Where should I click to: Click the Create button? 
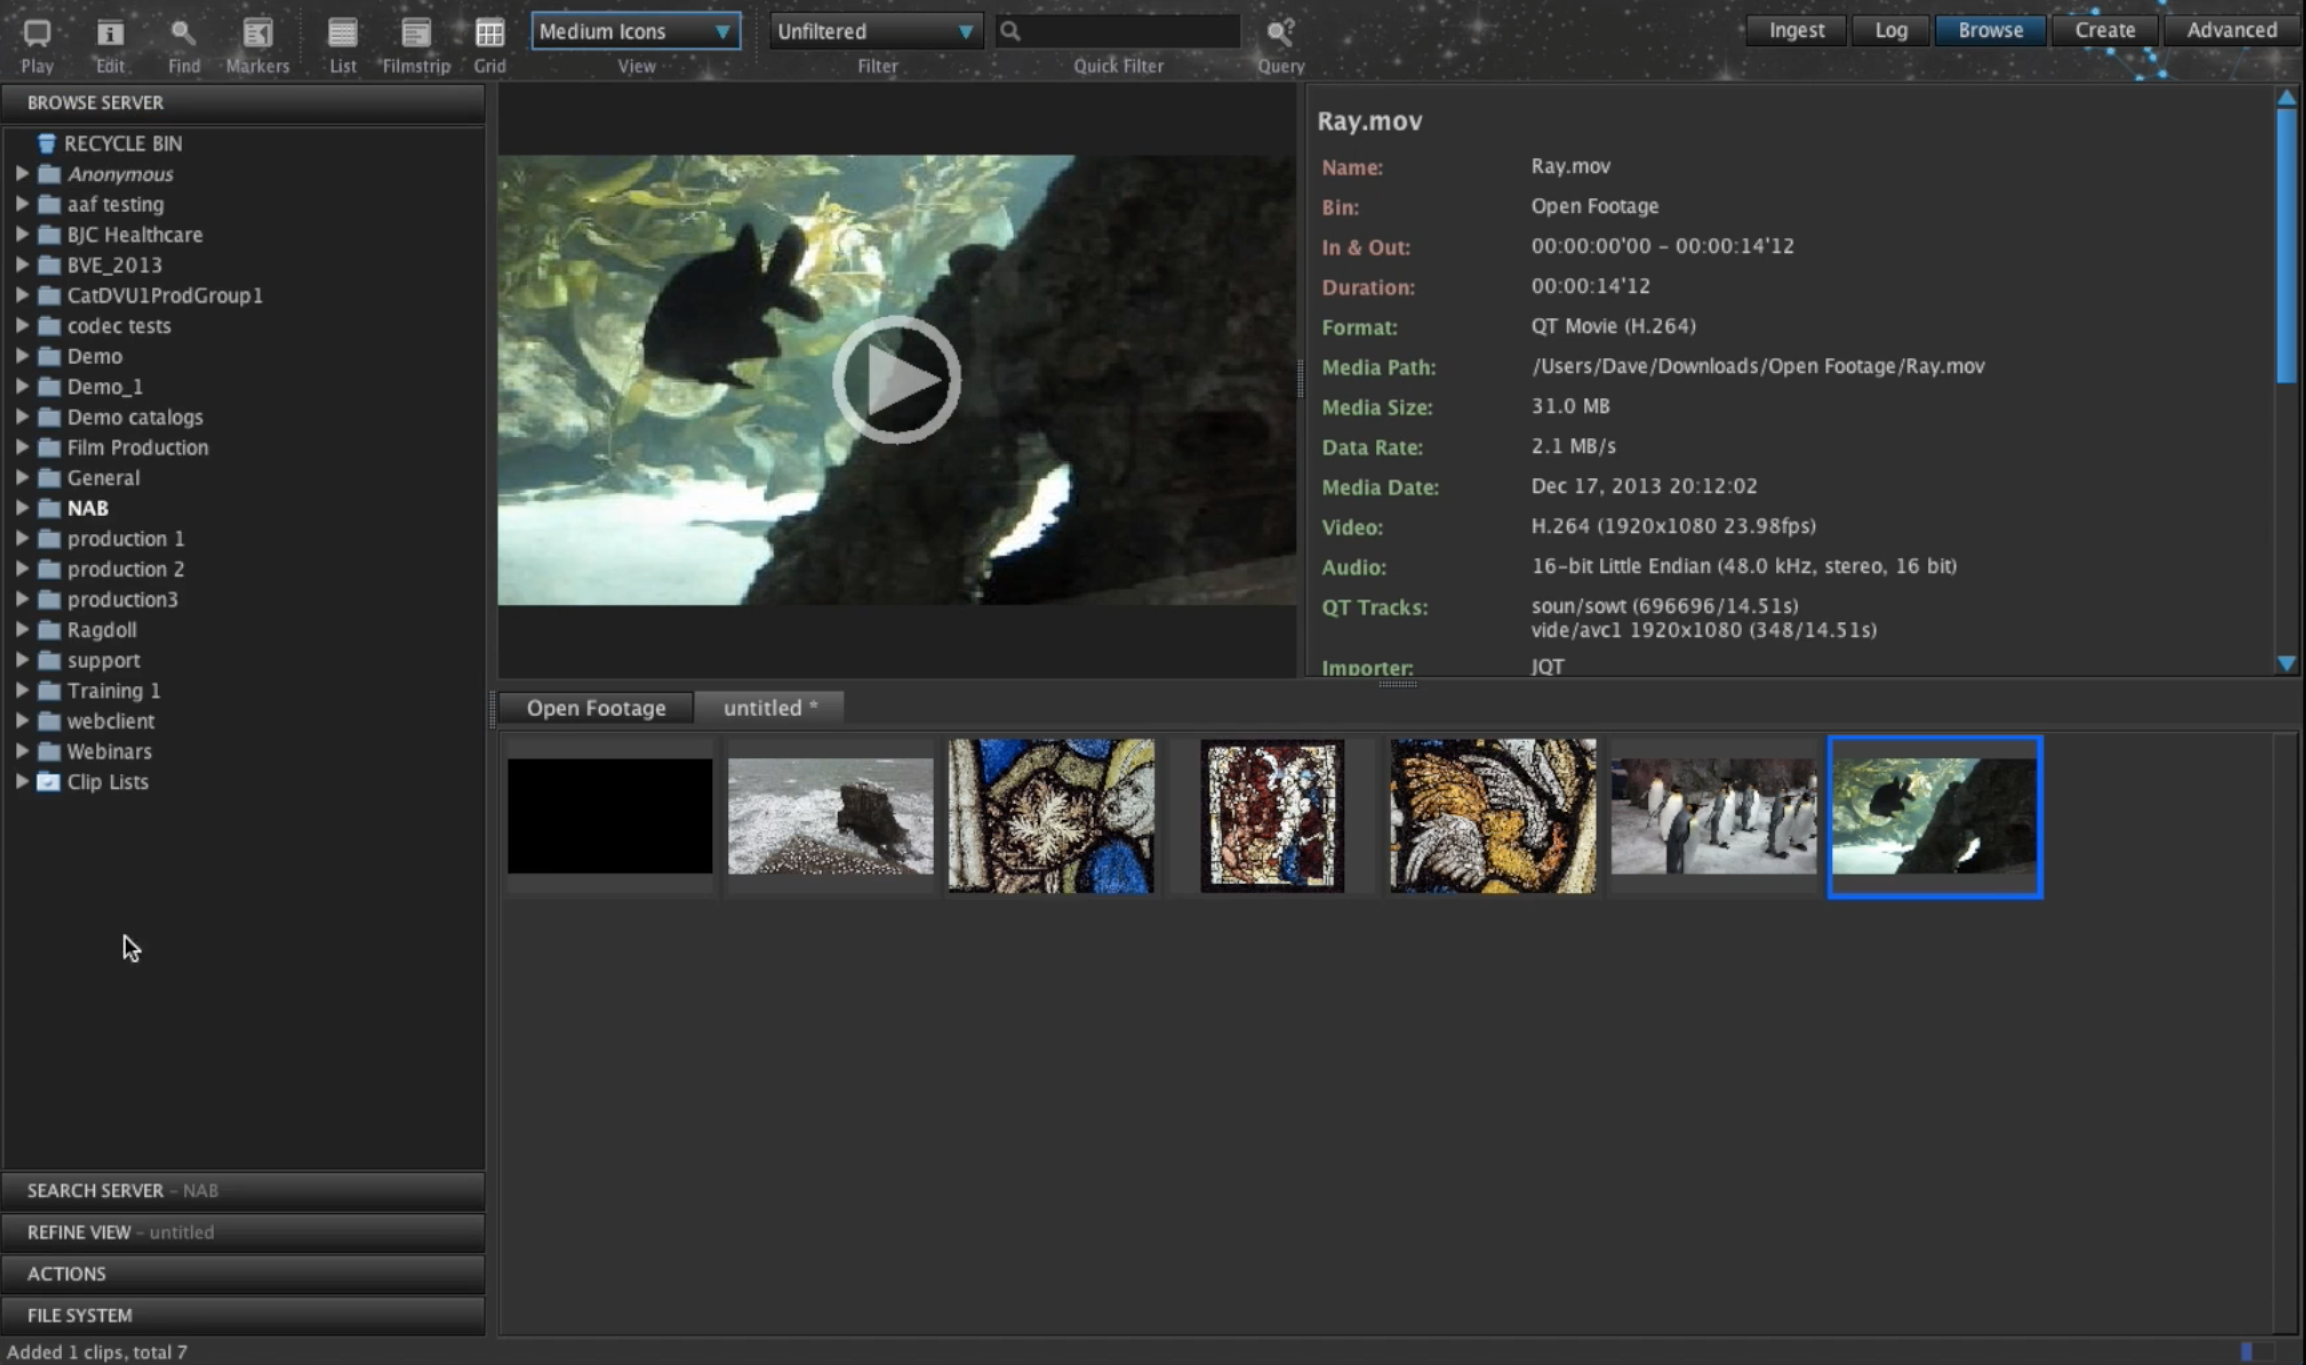click(x=2104, y=30)
